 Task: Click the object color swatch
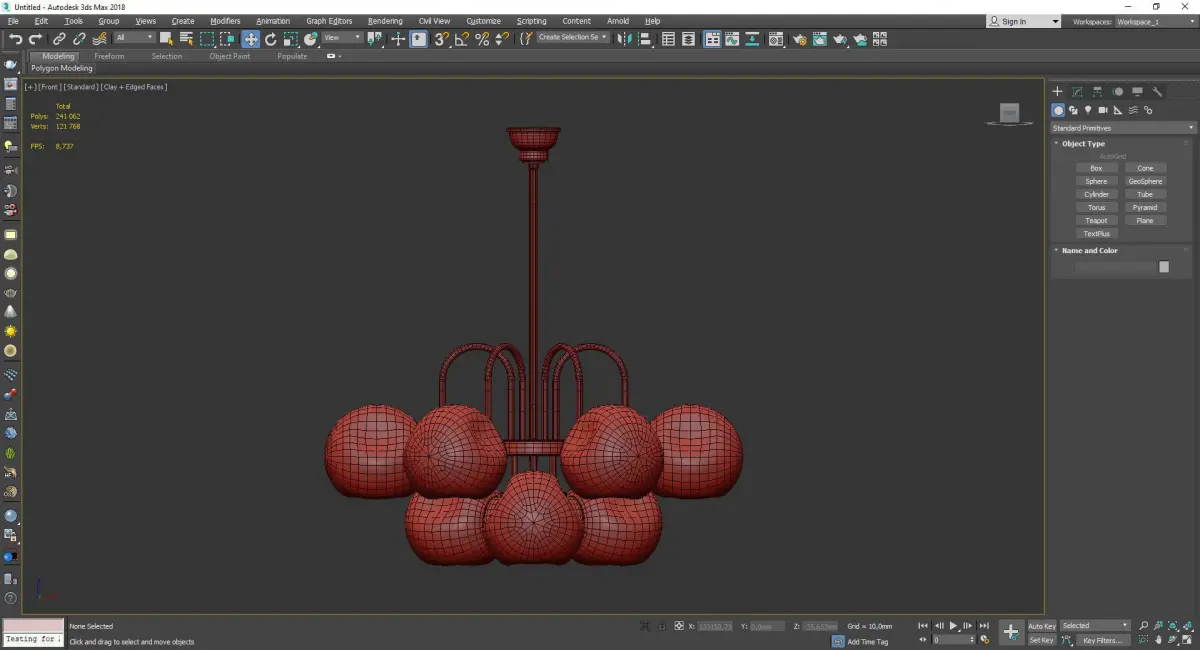point(1163,267)
